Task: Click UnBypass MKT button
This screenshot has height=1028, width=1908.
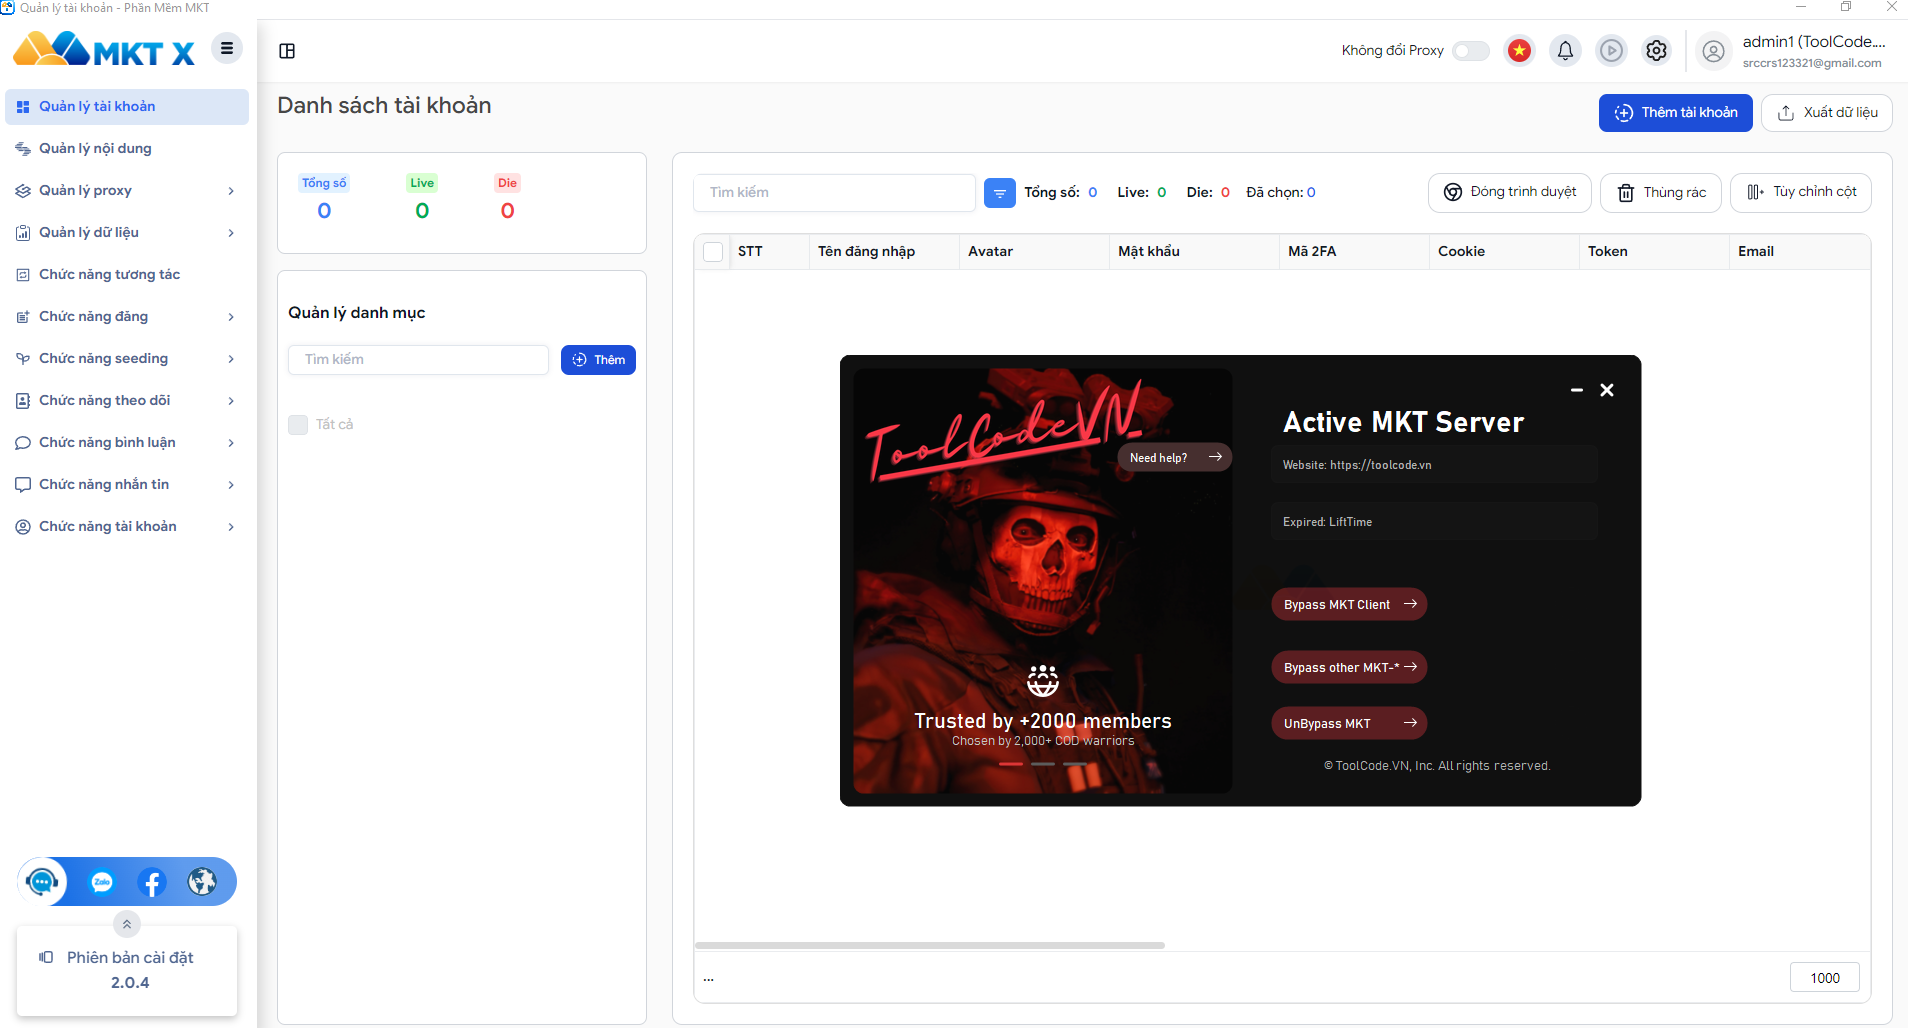Action: pyautogui.click(x=1349, y=723)
